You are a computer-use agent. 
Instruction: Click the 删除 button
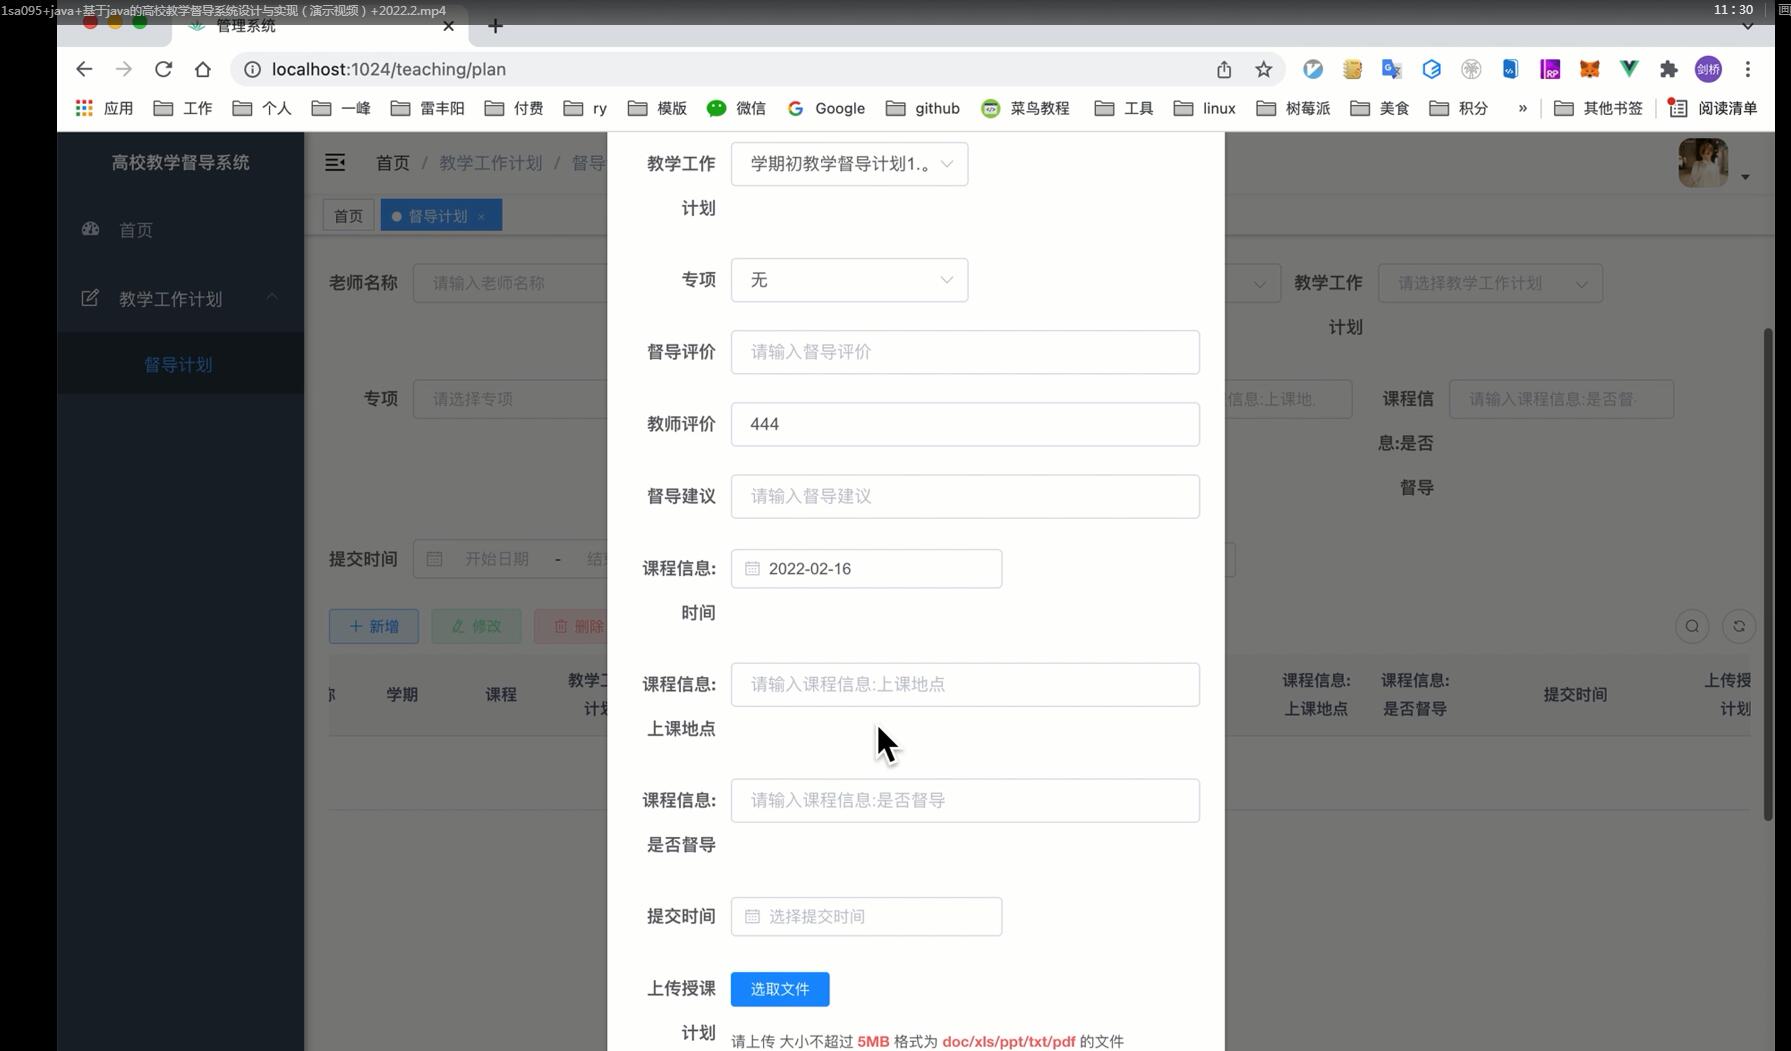[580, 626]
